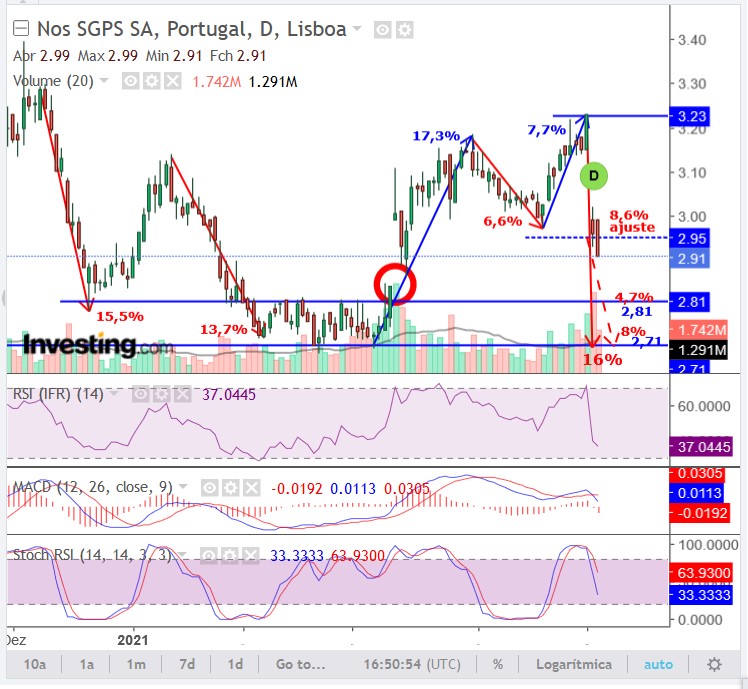Click the red circle breakout annotation
This screenshot has width=748, height=689.
395,284
